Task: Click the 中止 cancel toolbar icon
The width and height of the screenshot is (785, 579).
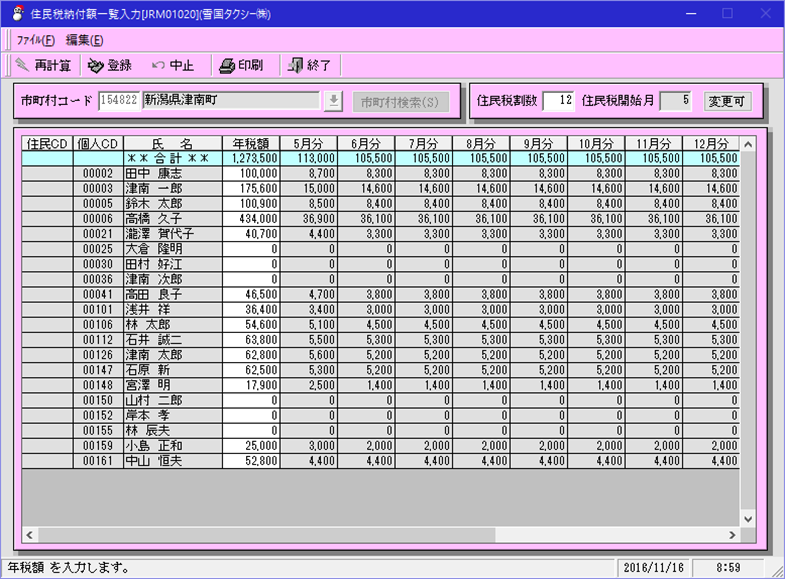Action: pos(159,66)
